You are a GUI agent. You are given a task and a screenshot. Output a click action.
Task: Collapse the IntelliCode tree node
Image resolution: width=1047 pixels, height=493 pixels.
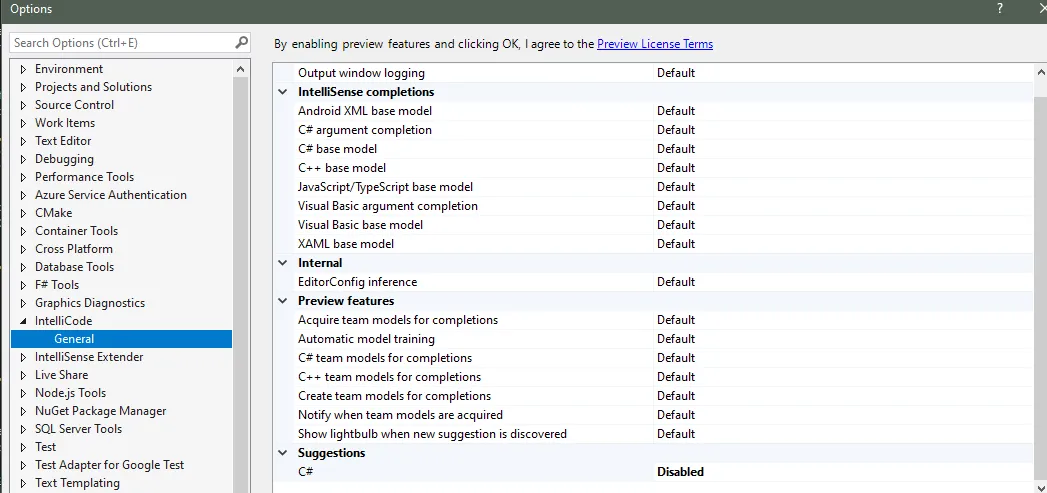click(x=24, y=321)
